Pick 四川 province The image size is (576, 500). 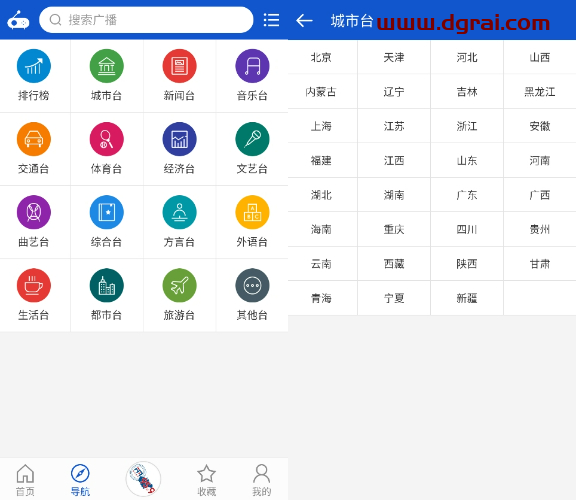click(x=467, y=230)
